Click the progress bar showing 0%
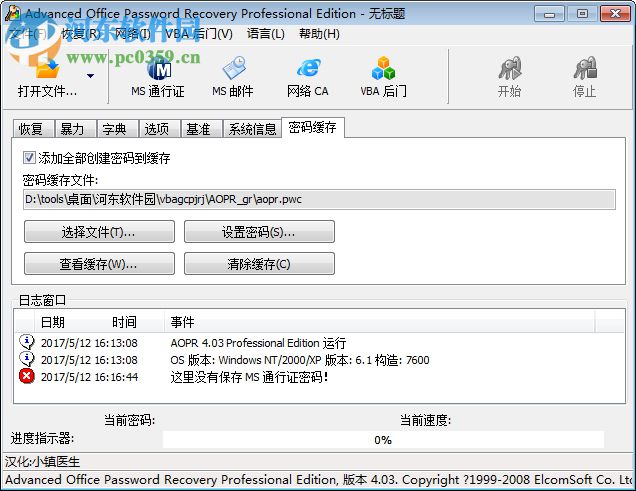 [x=383, y=440]
